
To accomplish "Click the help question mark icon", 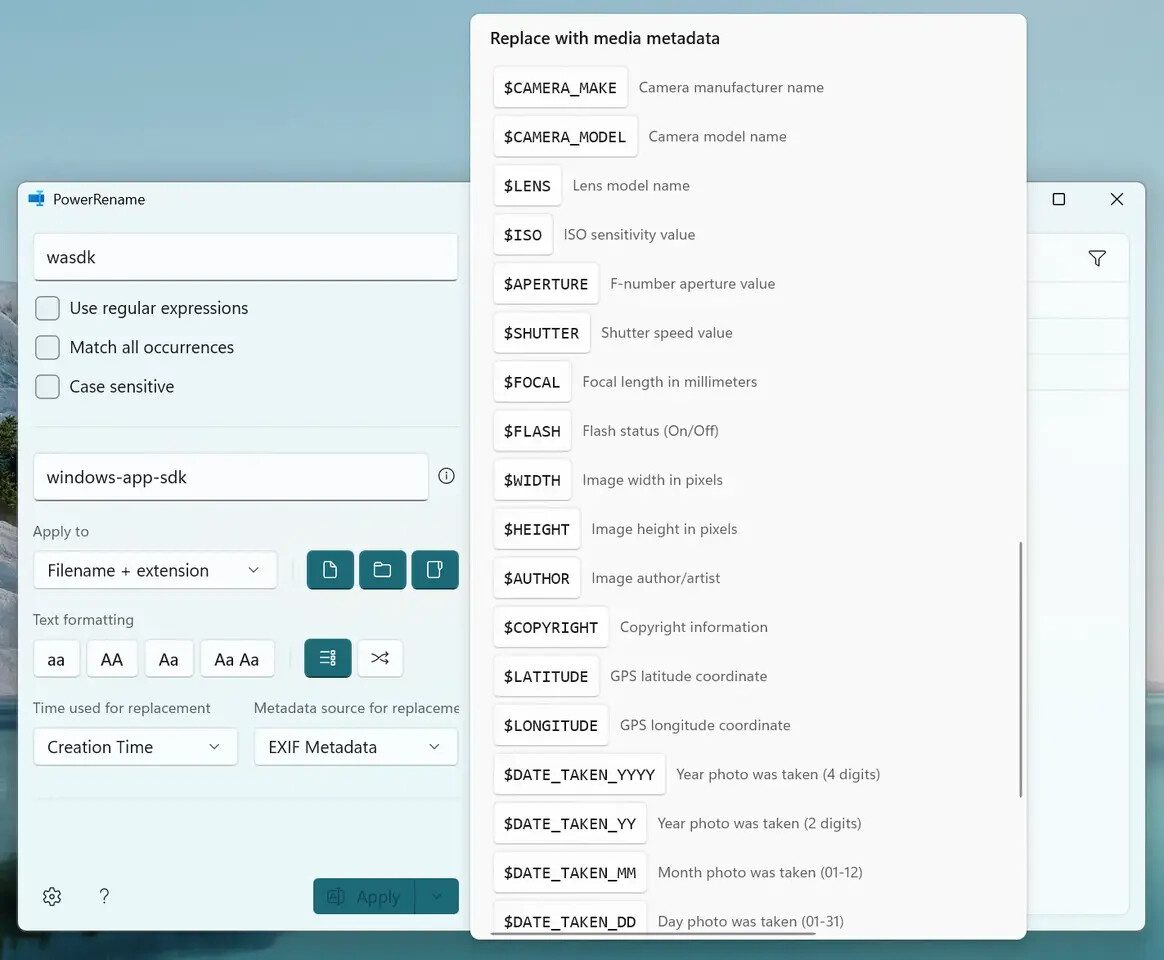I will tap(104, 897).
